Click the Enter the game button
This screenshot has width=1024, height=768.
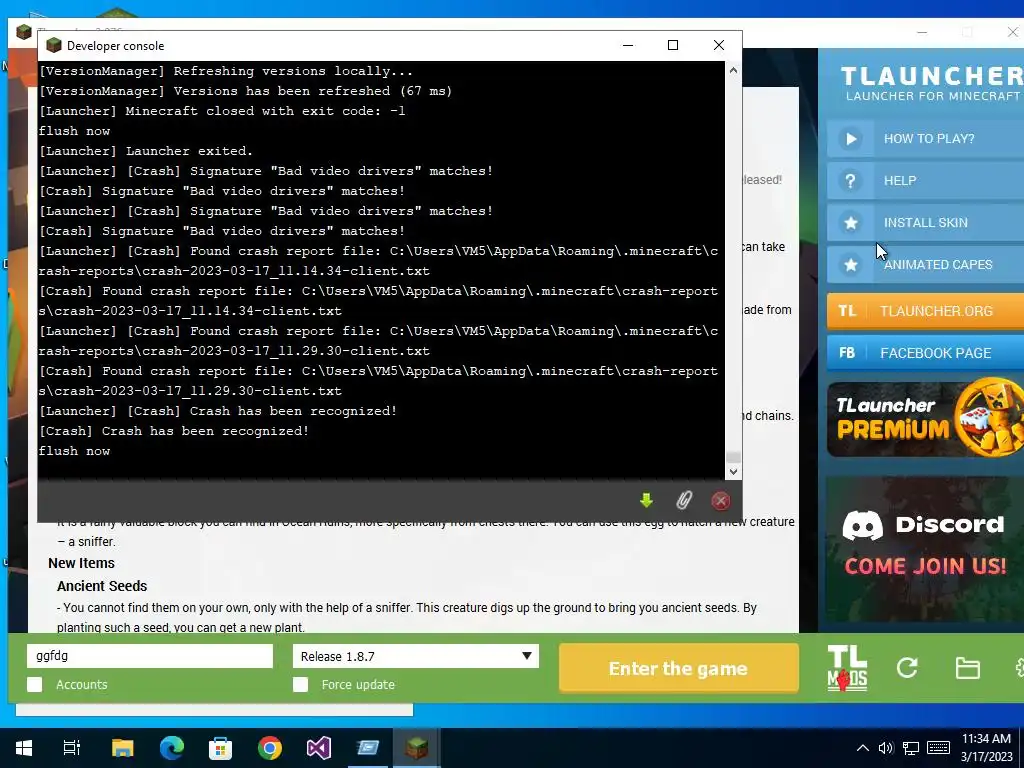pos(679,668)
